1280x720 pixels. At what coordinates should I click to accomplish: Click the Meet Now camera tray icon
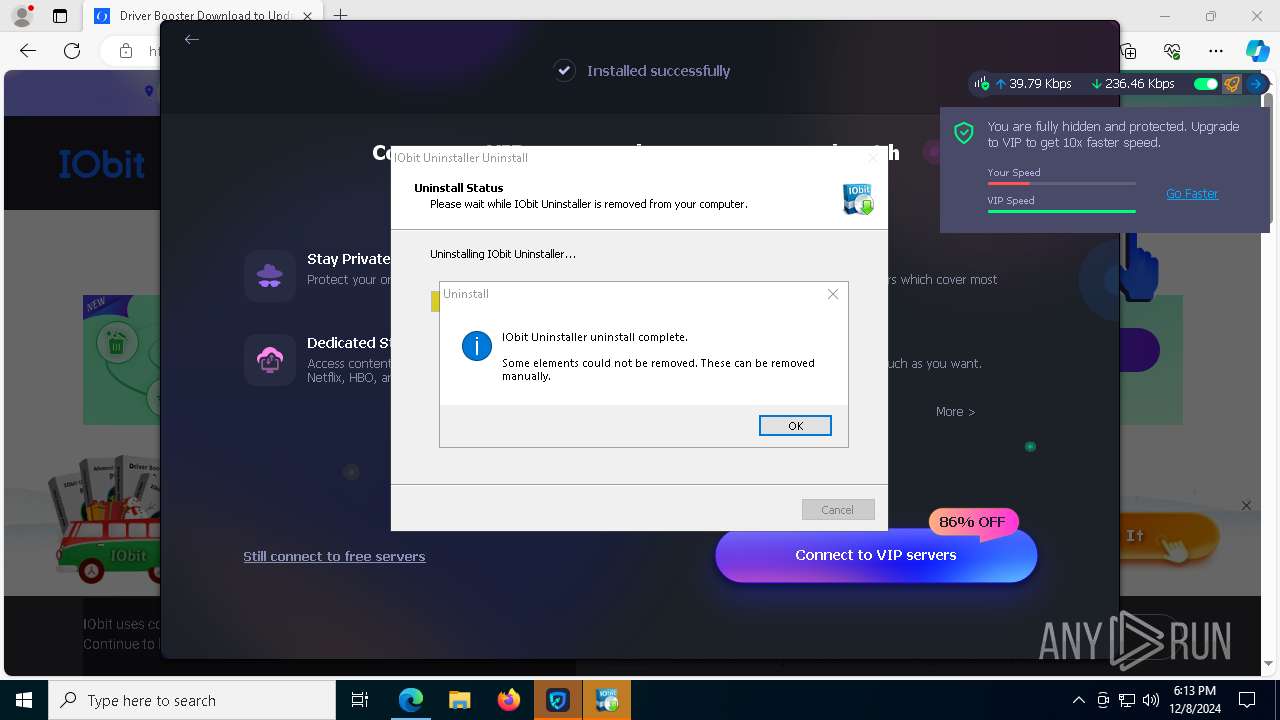pos(1103,700)
